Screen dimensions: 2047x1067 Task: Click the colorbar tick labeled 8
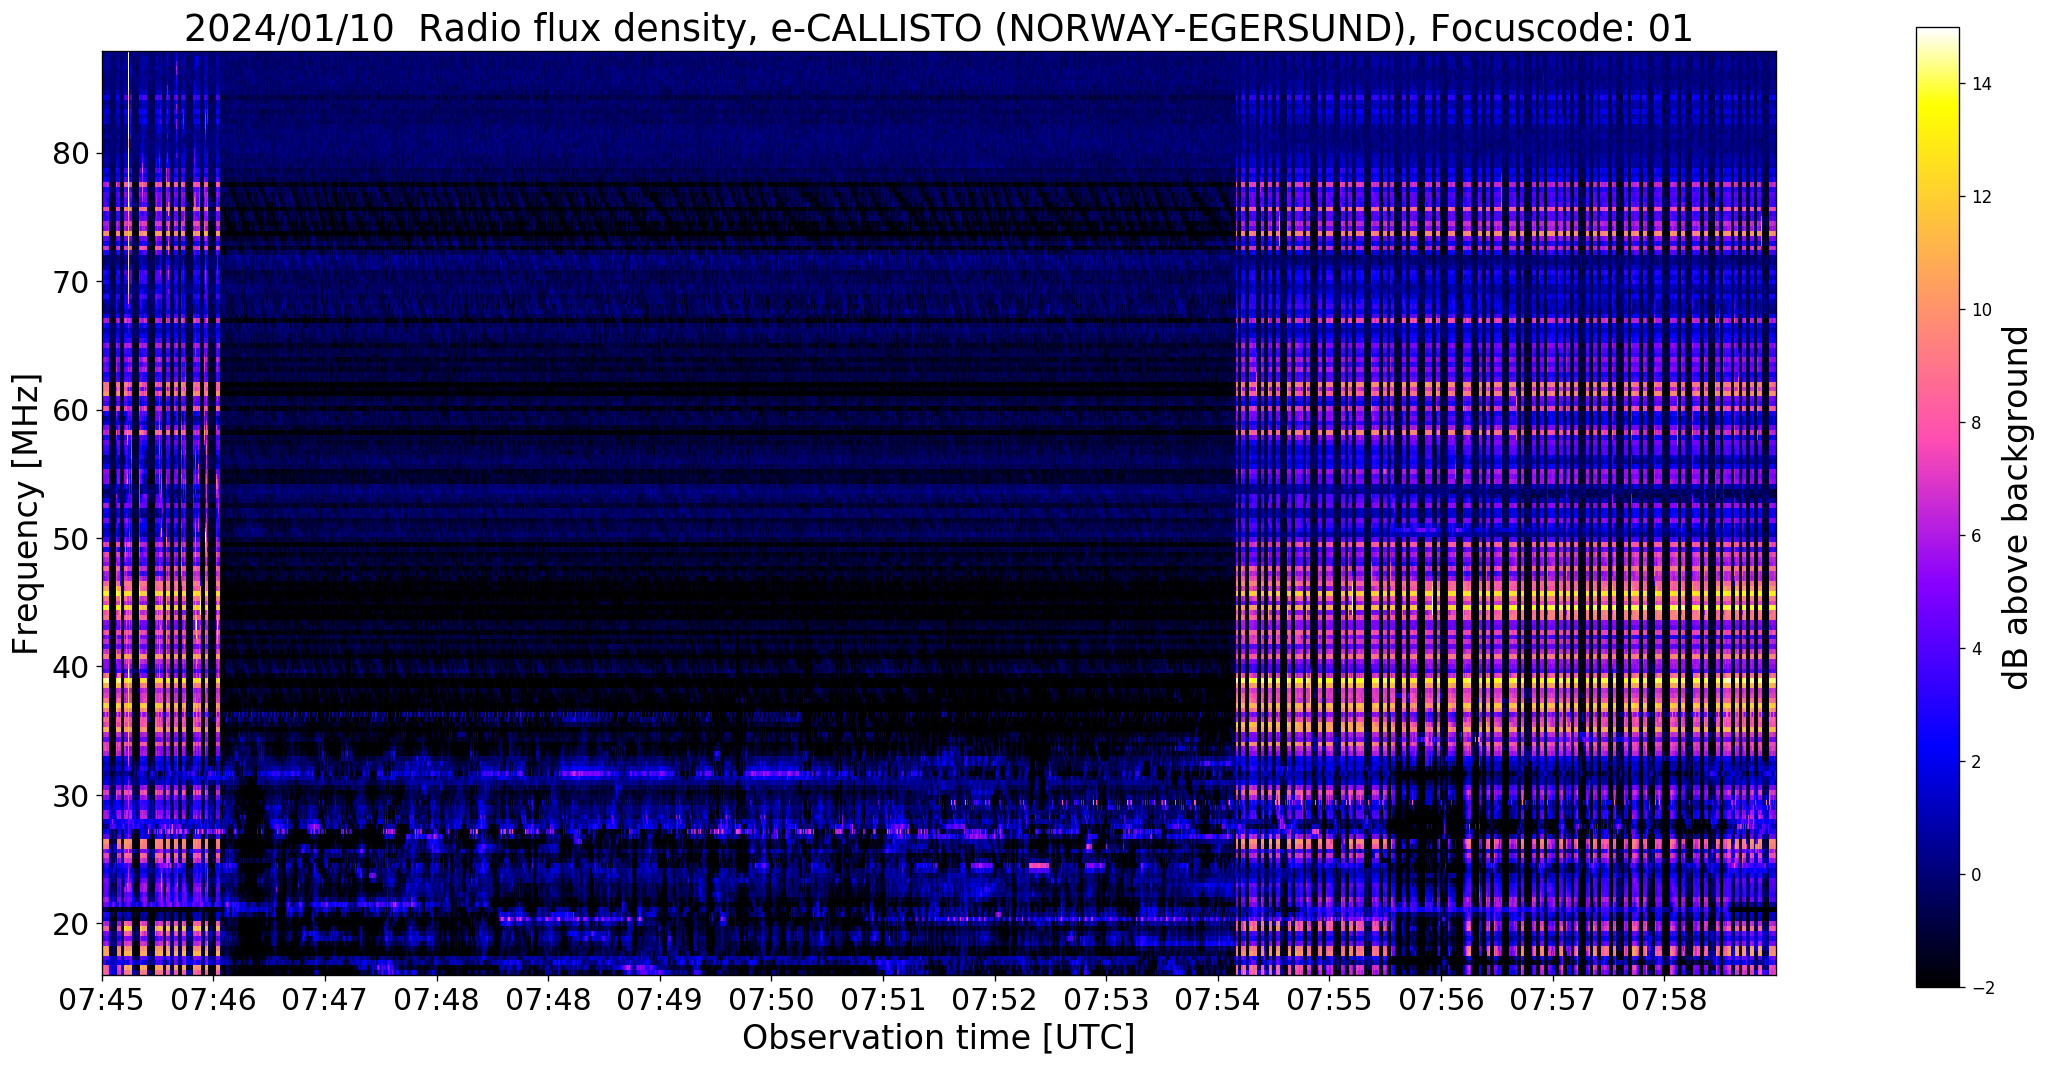click(x=1976, y=423)
